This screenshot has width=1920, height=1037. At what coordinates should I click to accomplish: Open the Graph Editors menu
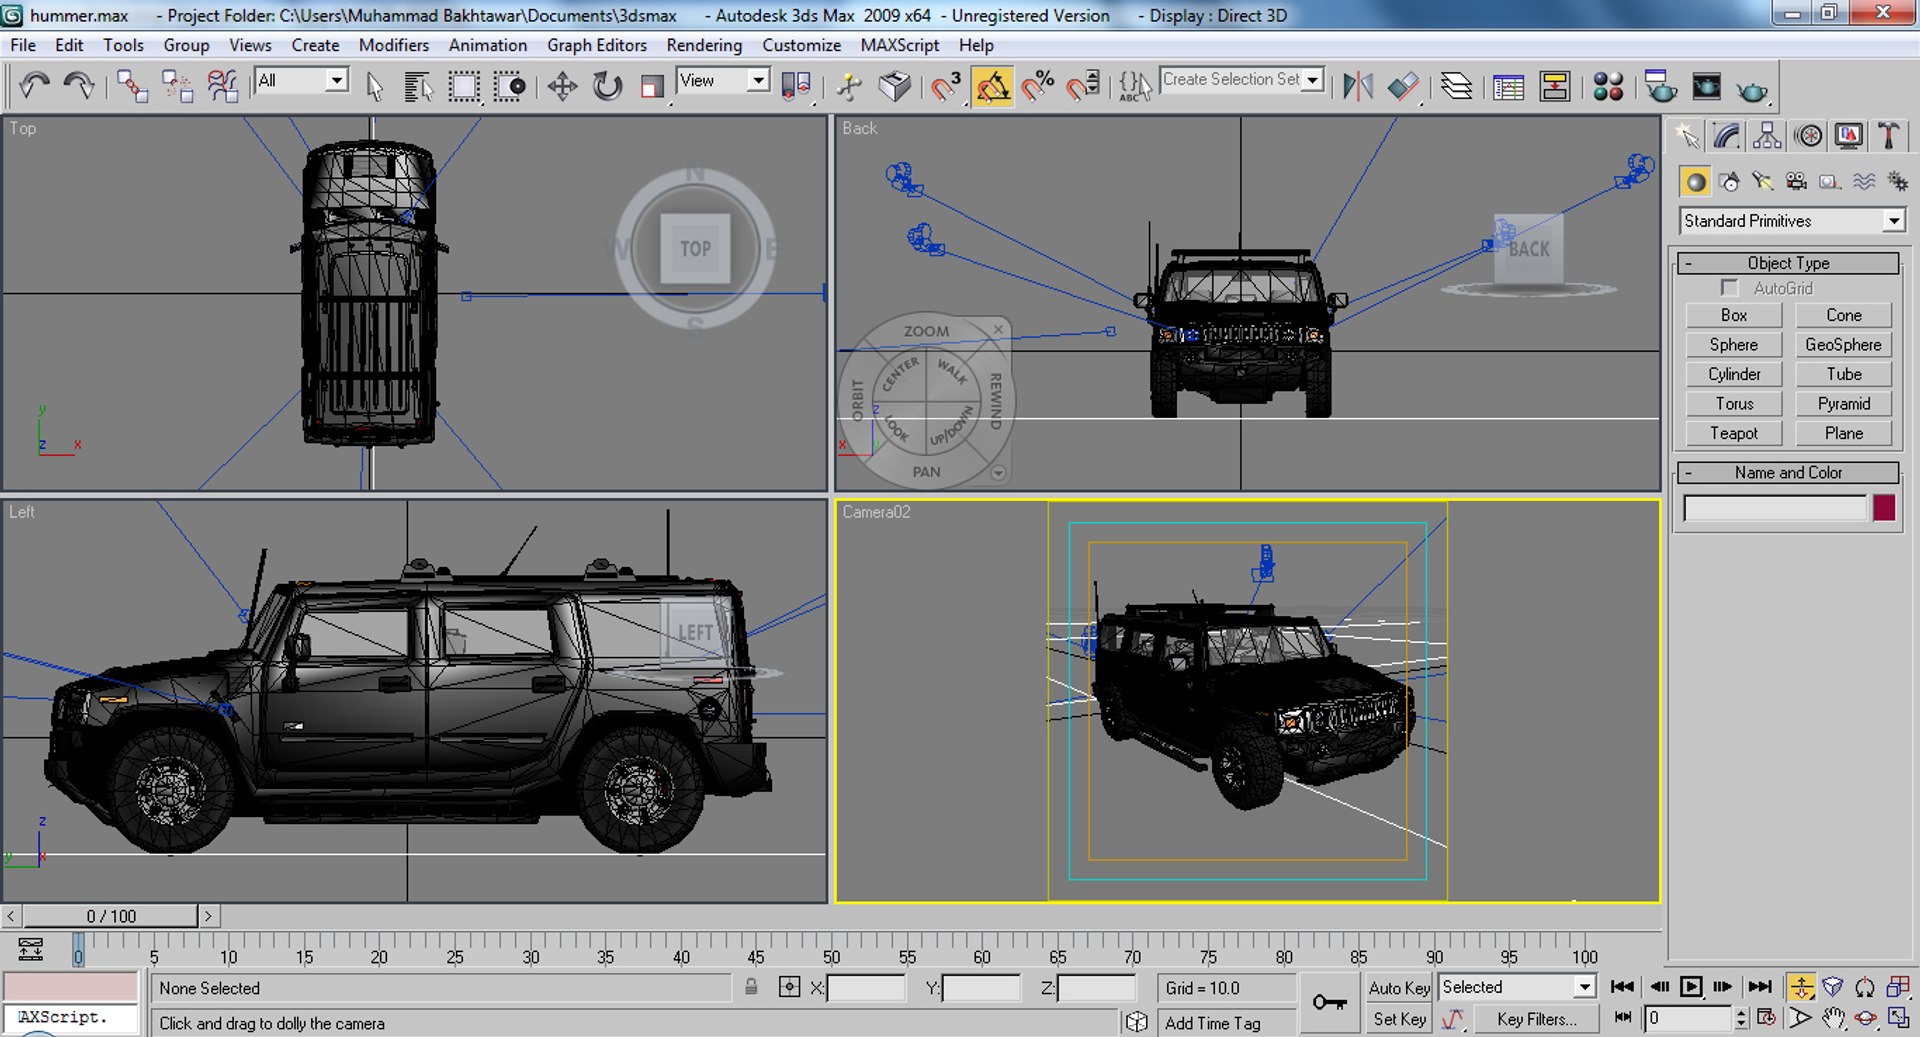[596, 45]
